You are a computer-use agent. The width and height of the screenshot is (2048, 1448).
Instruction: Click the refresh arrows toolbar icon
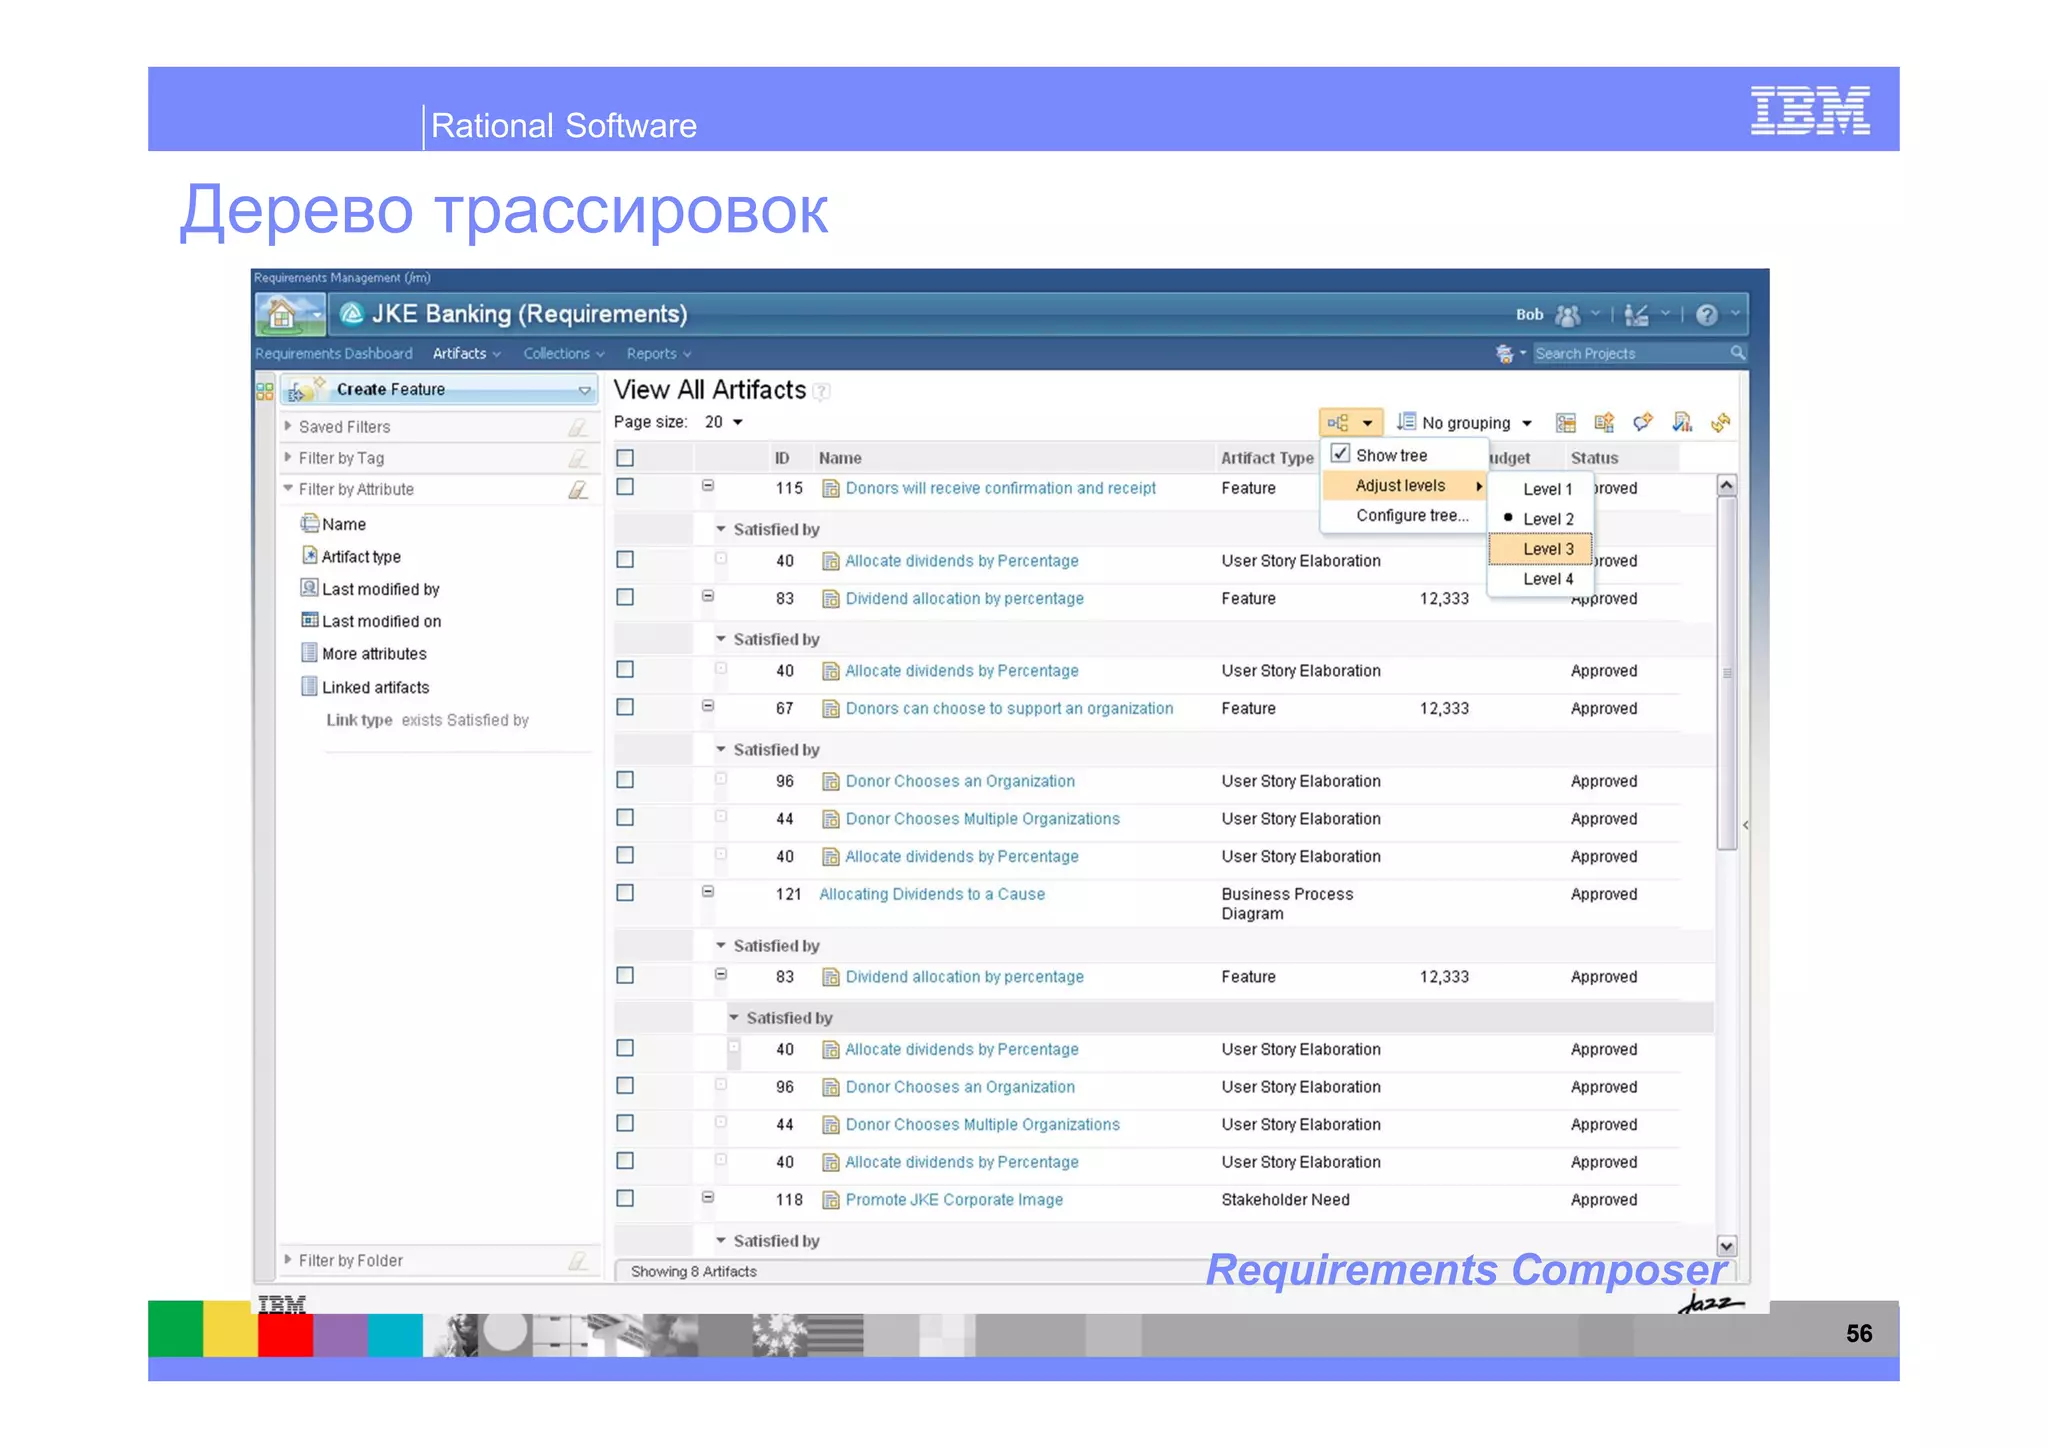[1721, 423]
